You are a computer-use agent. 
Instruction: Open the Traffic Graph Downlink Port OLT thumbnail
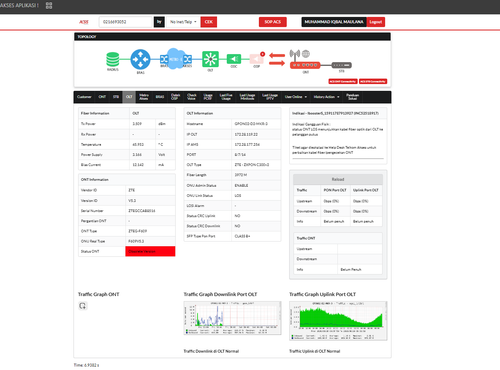click(x=232, y=318)
